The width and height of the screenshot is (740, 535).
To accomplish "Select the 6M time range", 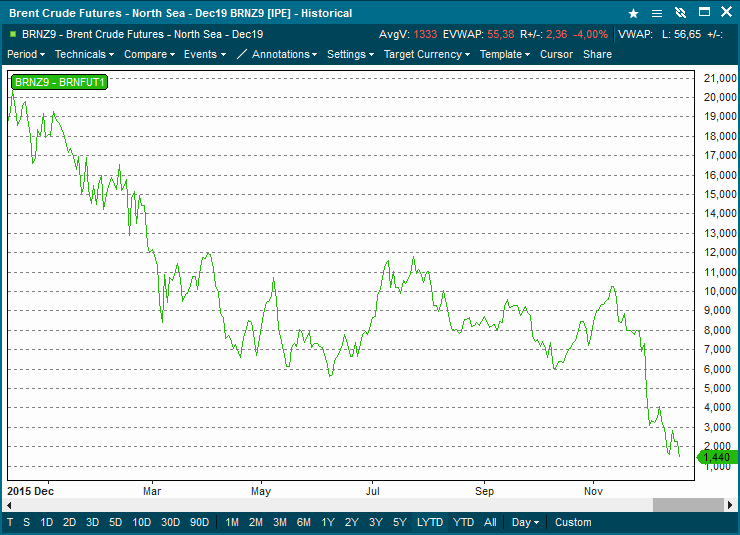I will [304, 522].
